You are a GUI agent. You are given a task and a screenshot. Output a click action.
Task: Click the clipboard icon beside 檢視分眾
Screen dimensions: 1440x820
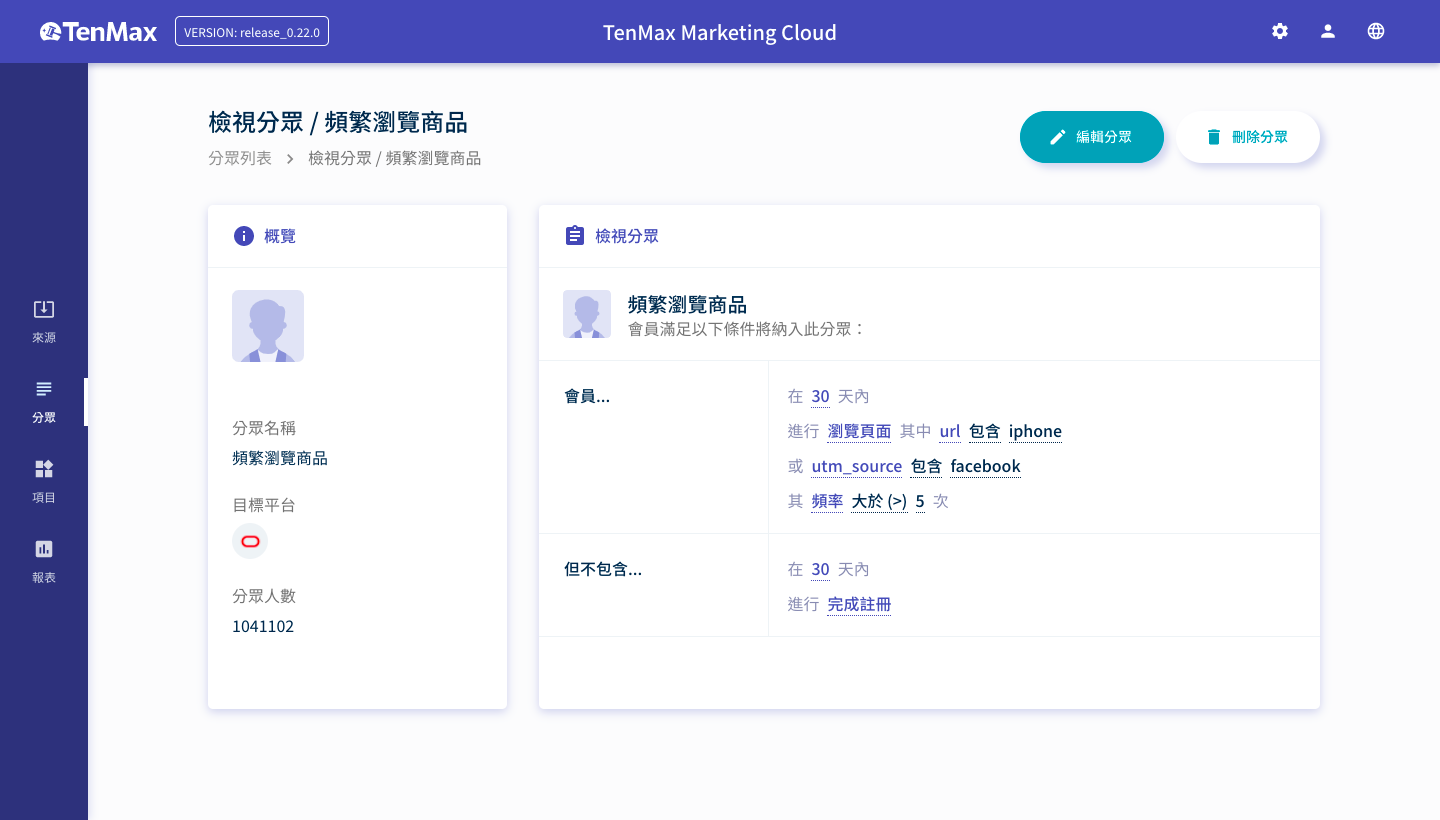pos(574,236)
